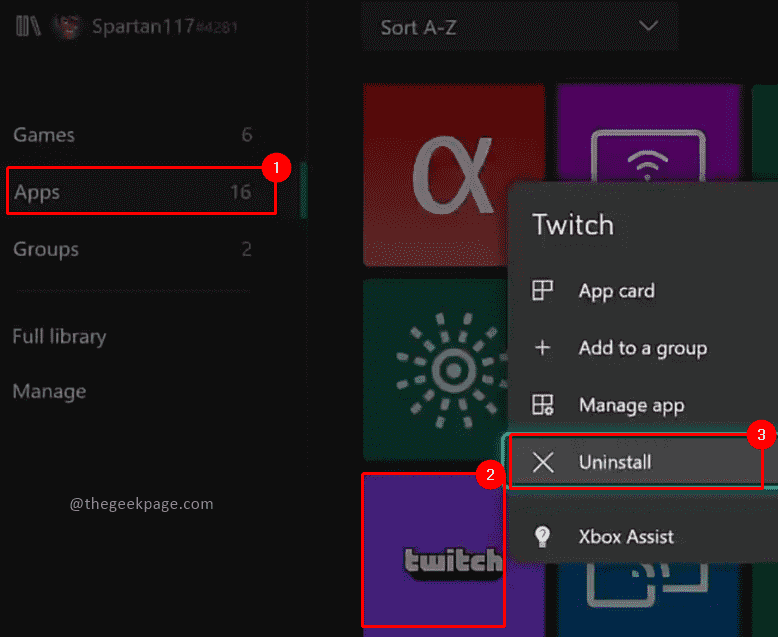Select the blue app tile behind menu
Screen dimensions: 778x637
tap(649, 599)
